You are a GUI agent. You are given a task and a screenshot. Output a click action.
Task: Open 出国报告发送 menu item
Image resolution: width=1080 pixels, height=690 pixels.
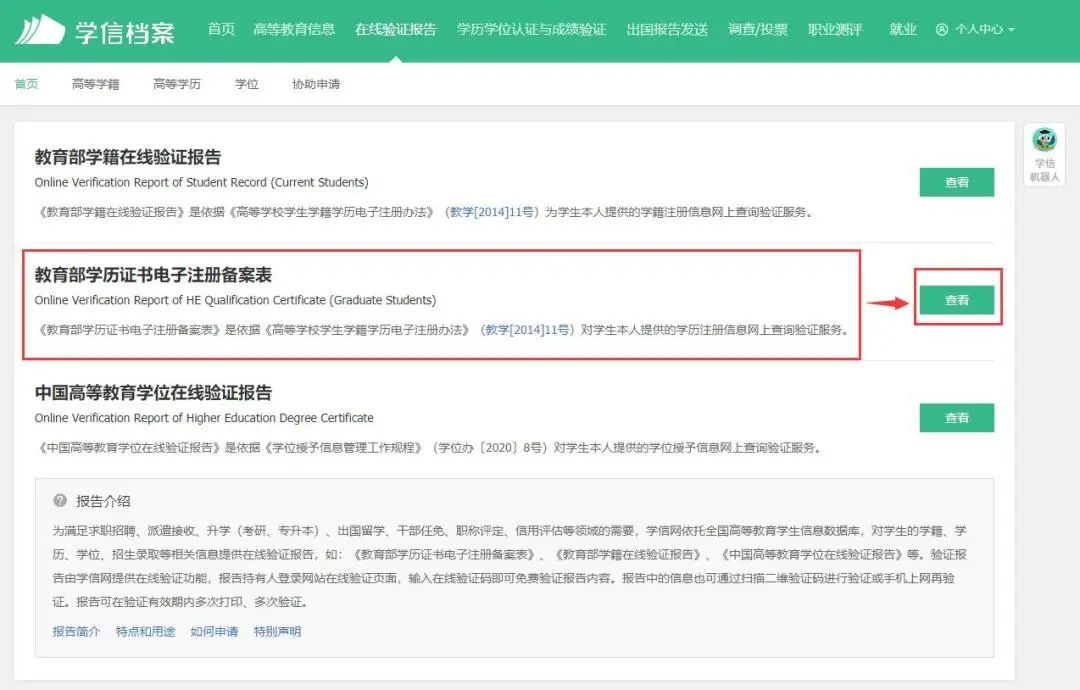(667, 30)
